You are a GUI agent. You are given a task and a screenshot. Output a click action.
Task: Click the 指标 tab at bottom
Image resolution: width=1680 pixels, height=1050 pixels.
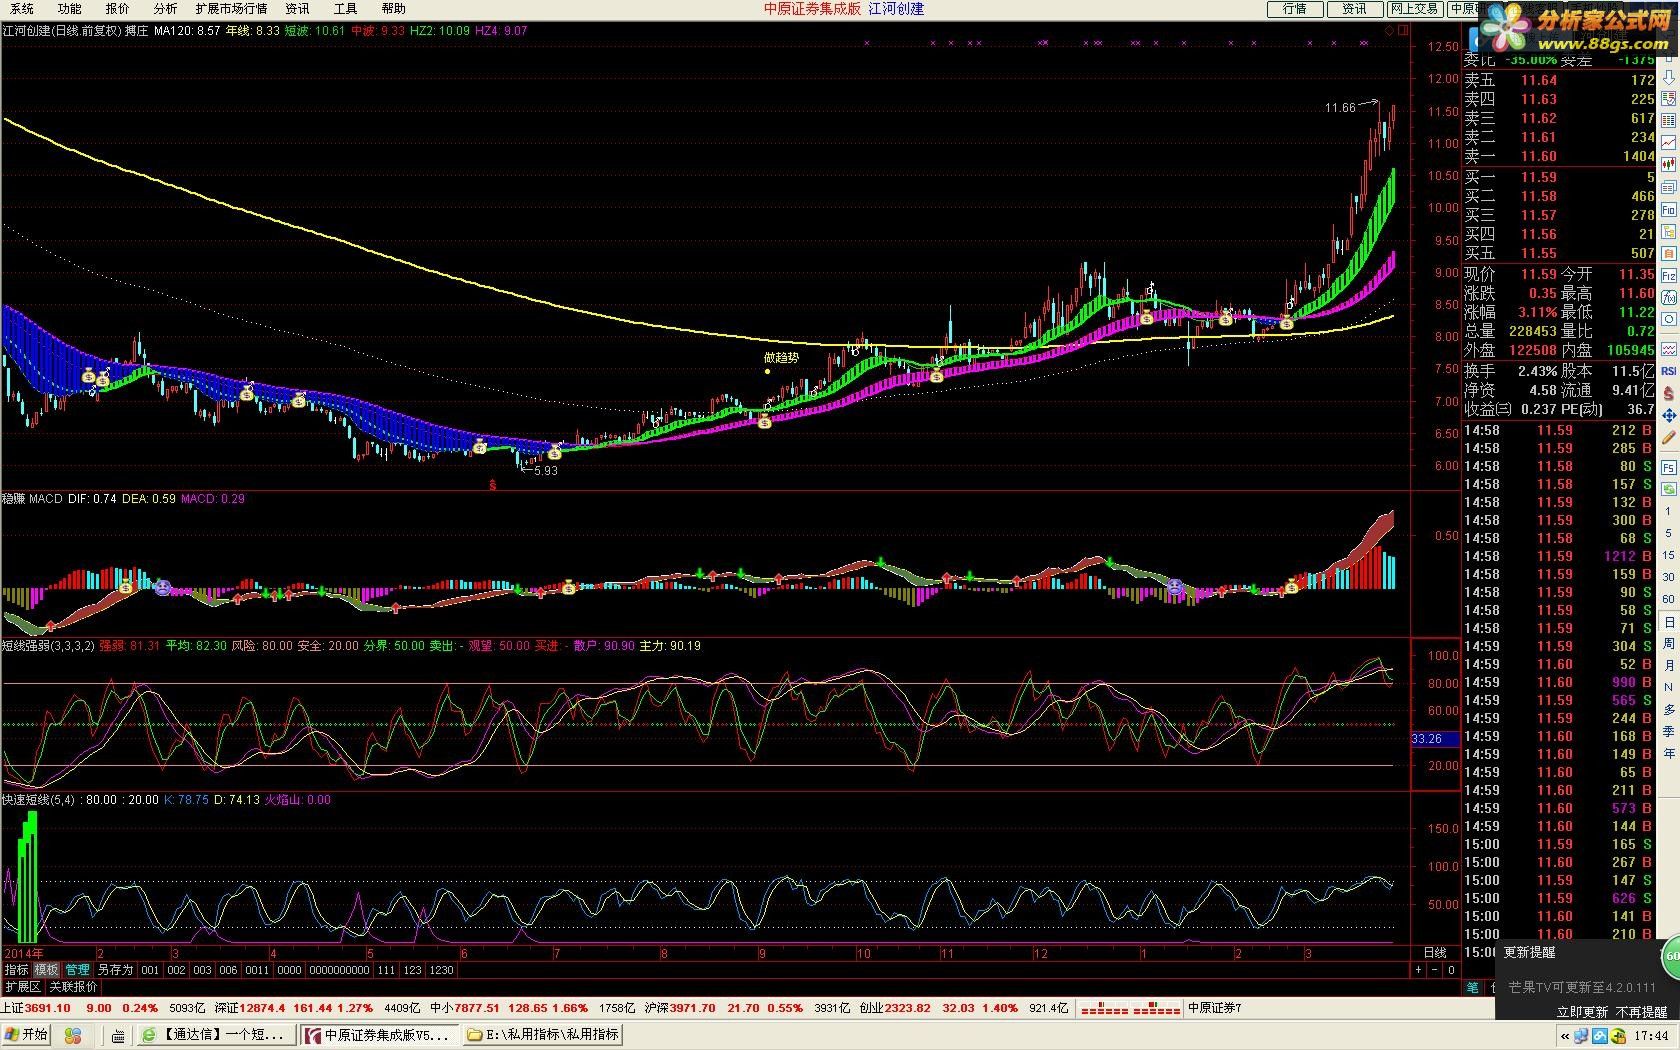[17, 970]
